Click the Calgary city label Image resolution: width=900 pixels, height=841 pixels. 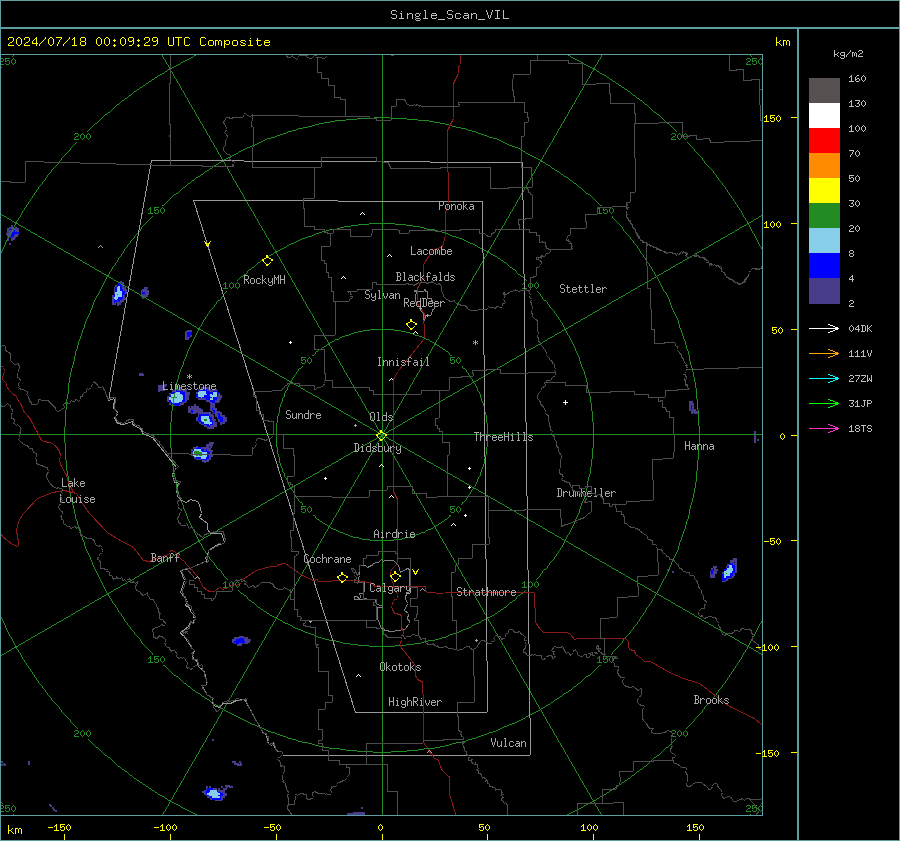click(x=390, y=588)
